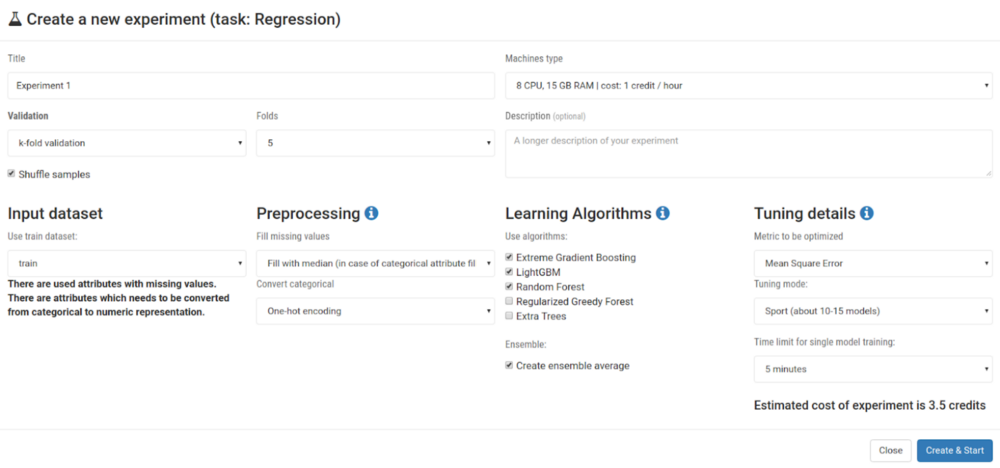Click the Create & Start button
1000x468 pixels.
tap(955, 450)
